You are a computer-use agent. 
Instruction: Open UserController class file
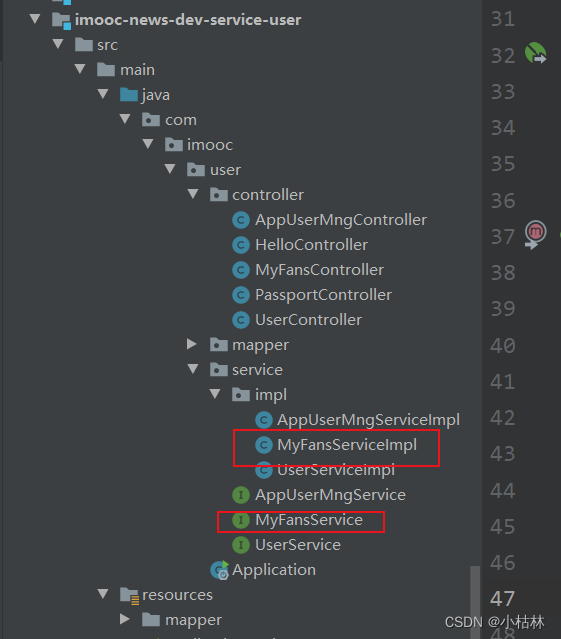tap(308, 320)
